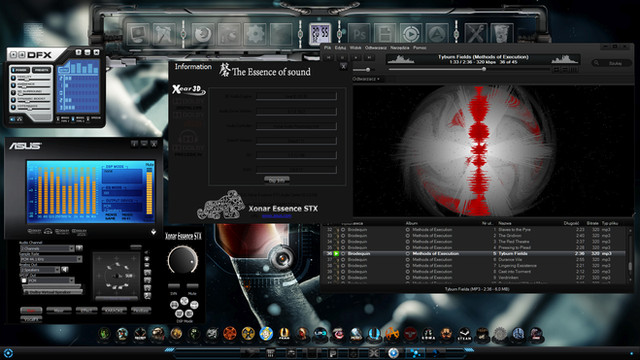Open the Odtwarzacz menu in menu bar
The image size is (640, 360).
(x=376, y=48)
